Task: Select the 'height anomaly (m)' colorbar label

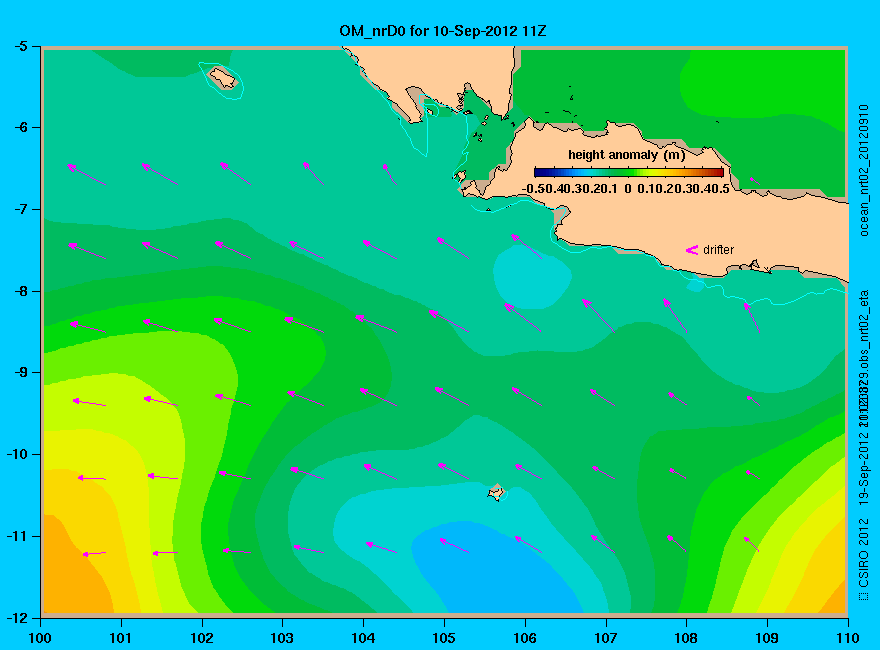Action: point(626,155)
